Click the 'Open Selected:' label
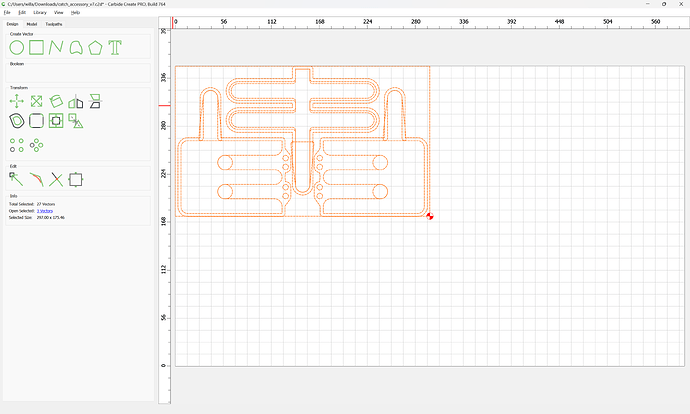 (22, 211)
